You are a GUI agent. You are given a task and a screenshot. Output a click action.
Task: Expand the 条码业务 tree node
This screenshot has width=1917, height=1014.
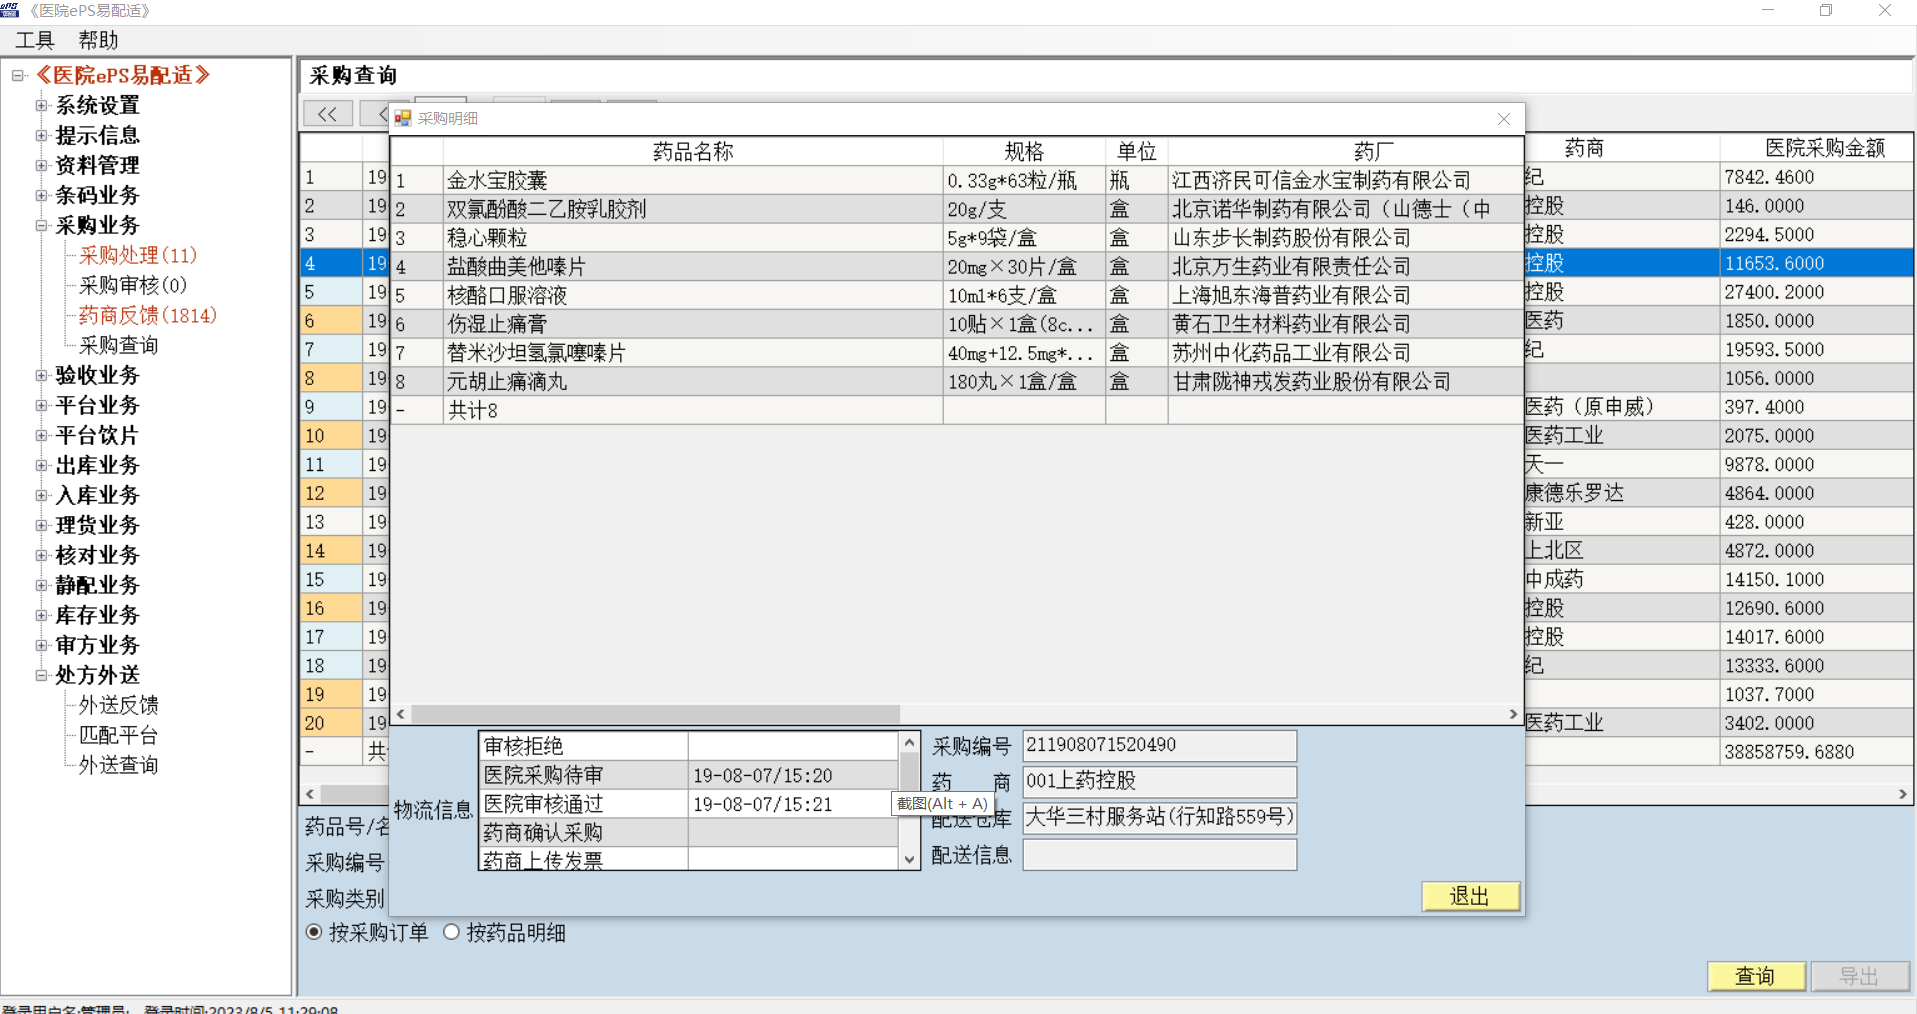click(x=41, y=195)
